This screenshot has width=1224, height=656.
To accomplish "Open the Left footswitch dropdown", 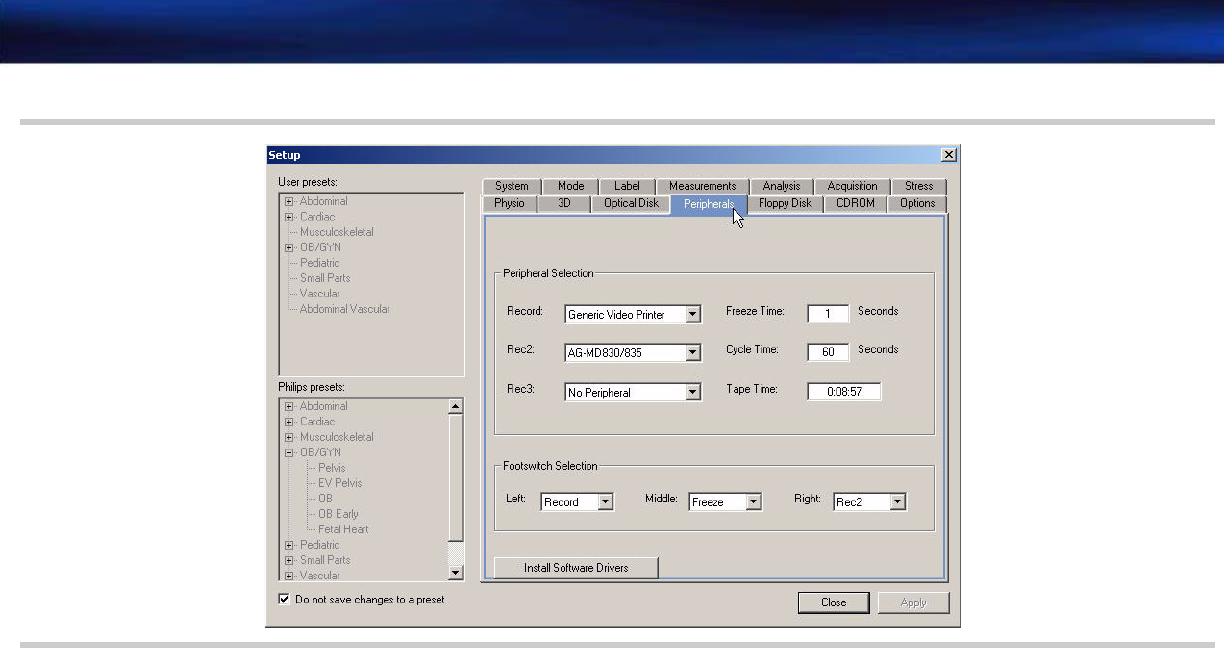I will (x=605, y=502).
